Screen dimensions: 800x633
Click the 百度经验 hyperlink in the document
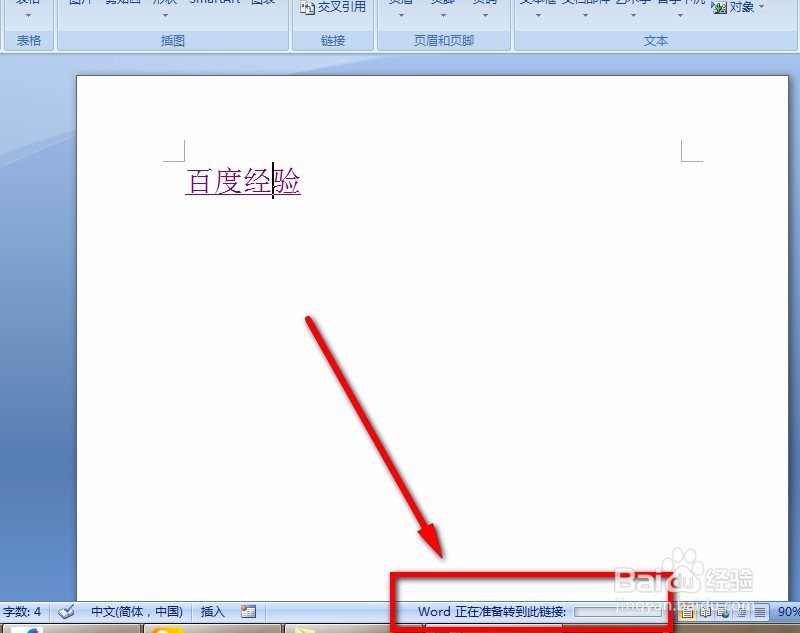point(240,183)
